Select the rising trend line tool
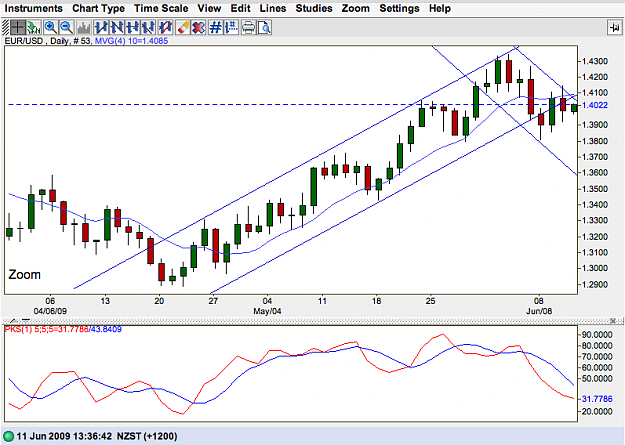The image size is (625, 445). tap(101, 28)
